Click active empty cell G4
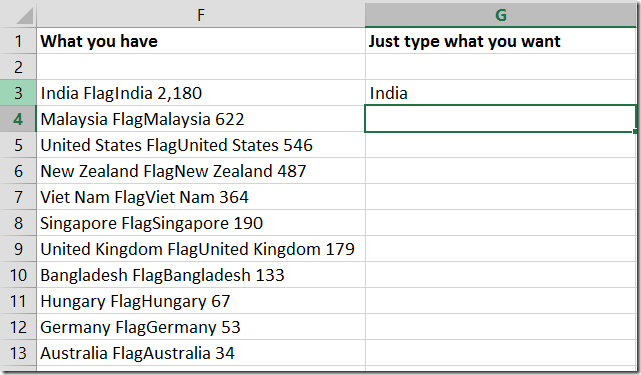Viewport: 641px width, 375px height. [500, 119]
